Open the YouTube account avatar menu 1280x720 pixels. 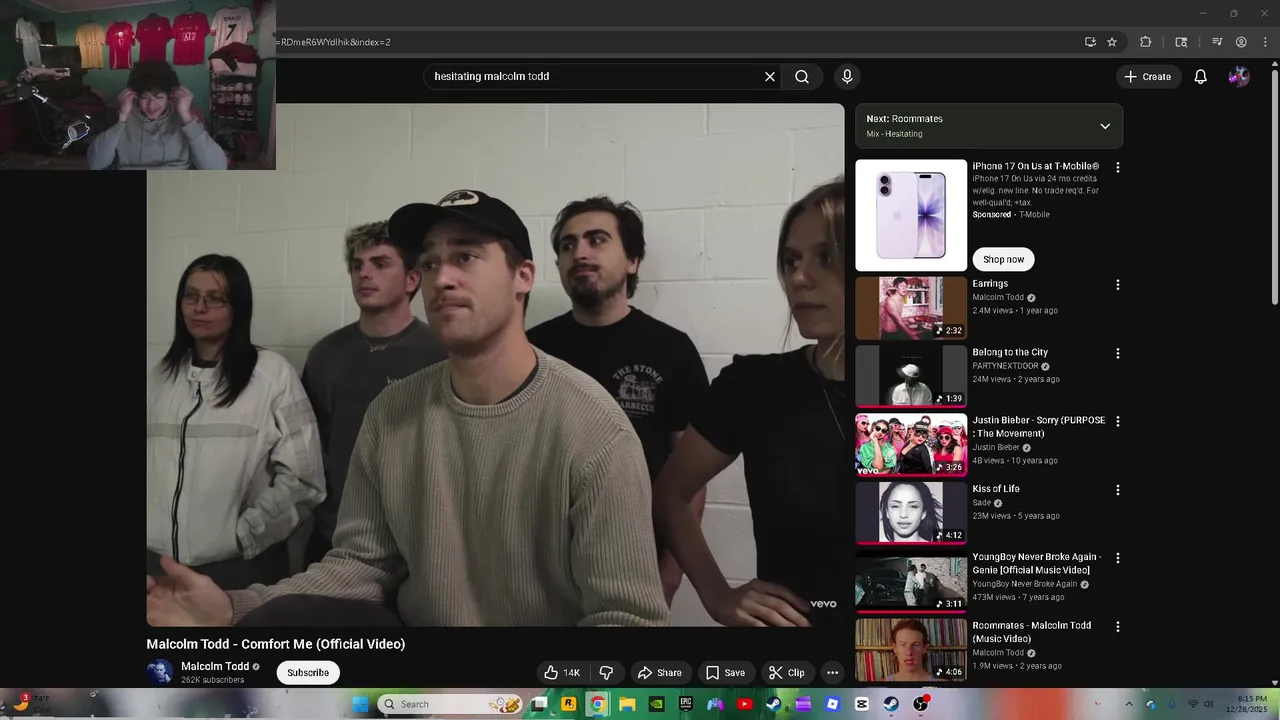(x=1239, y=76)
